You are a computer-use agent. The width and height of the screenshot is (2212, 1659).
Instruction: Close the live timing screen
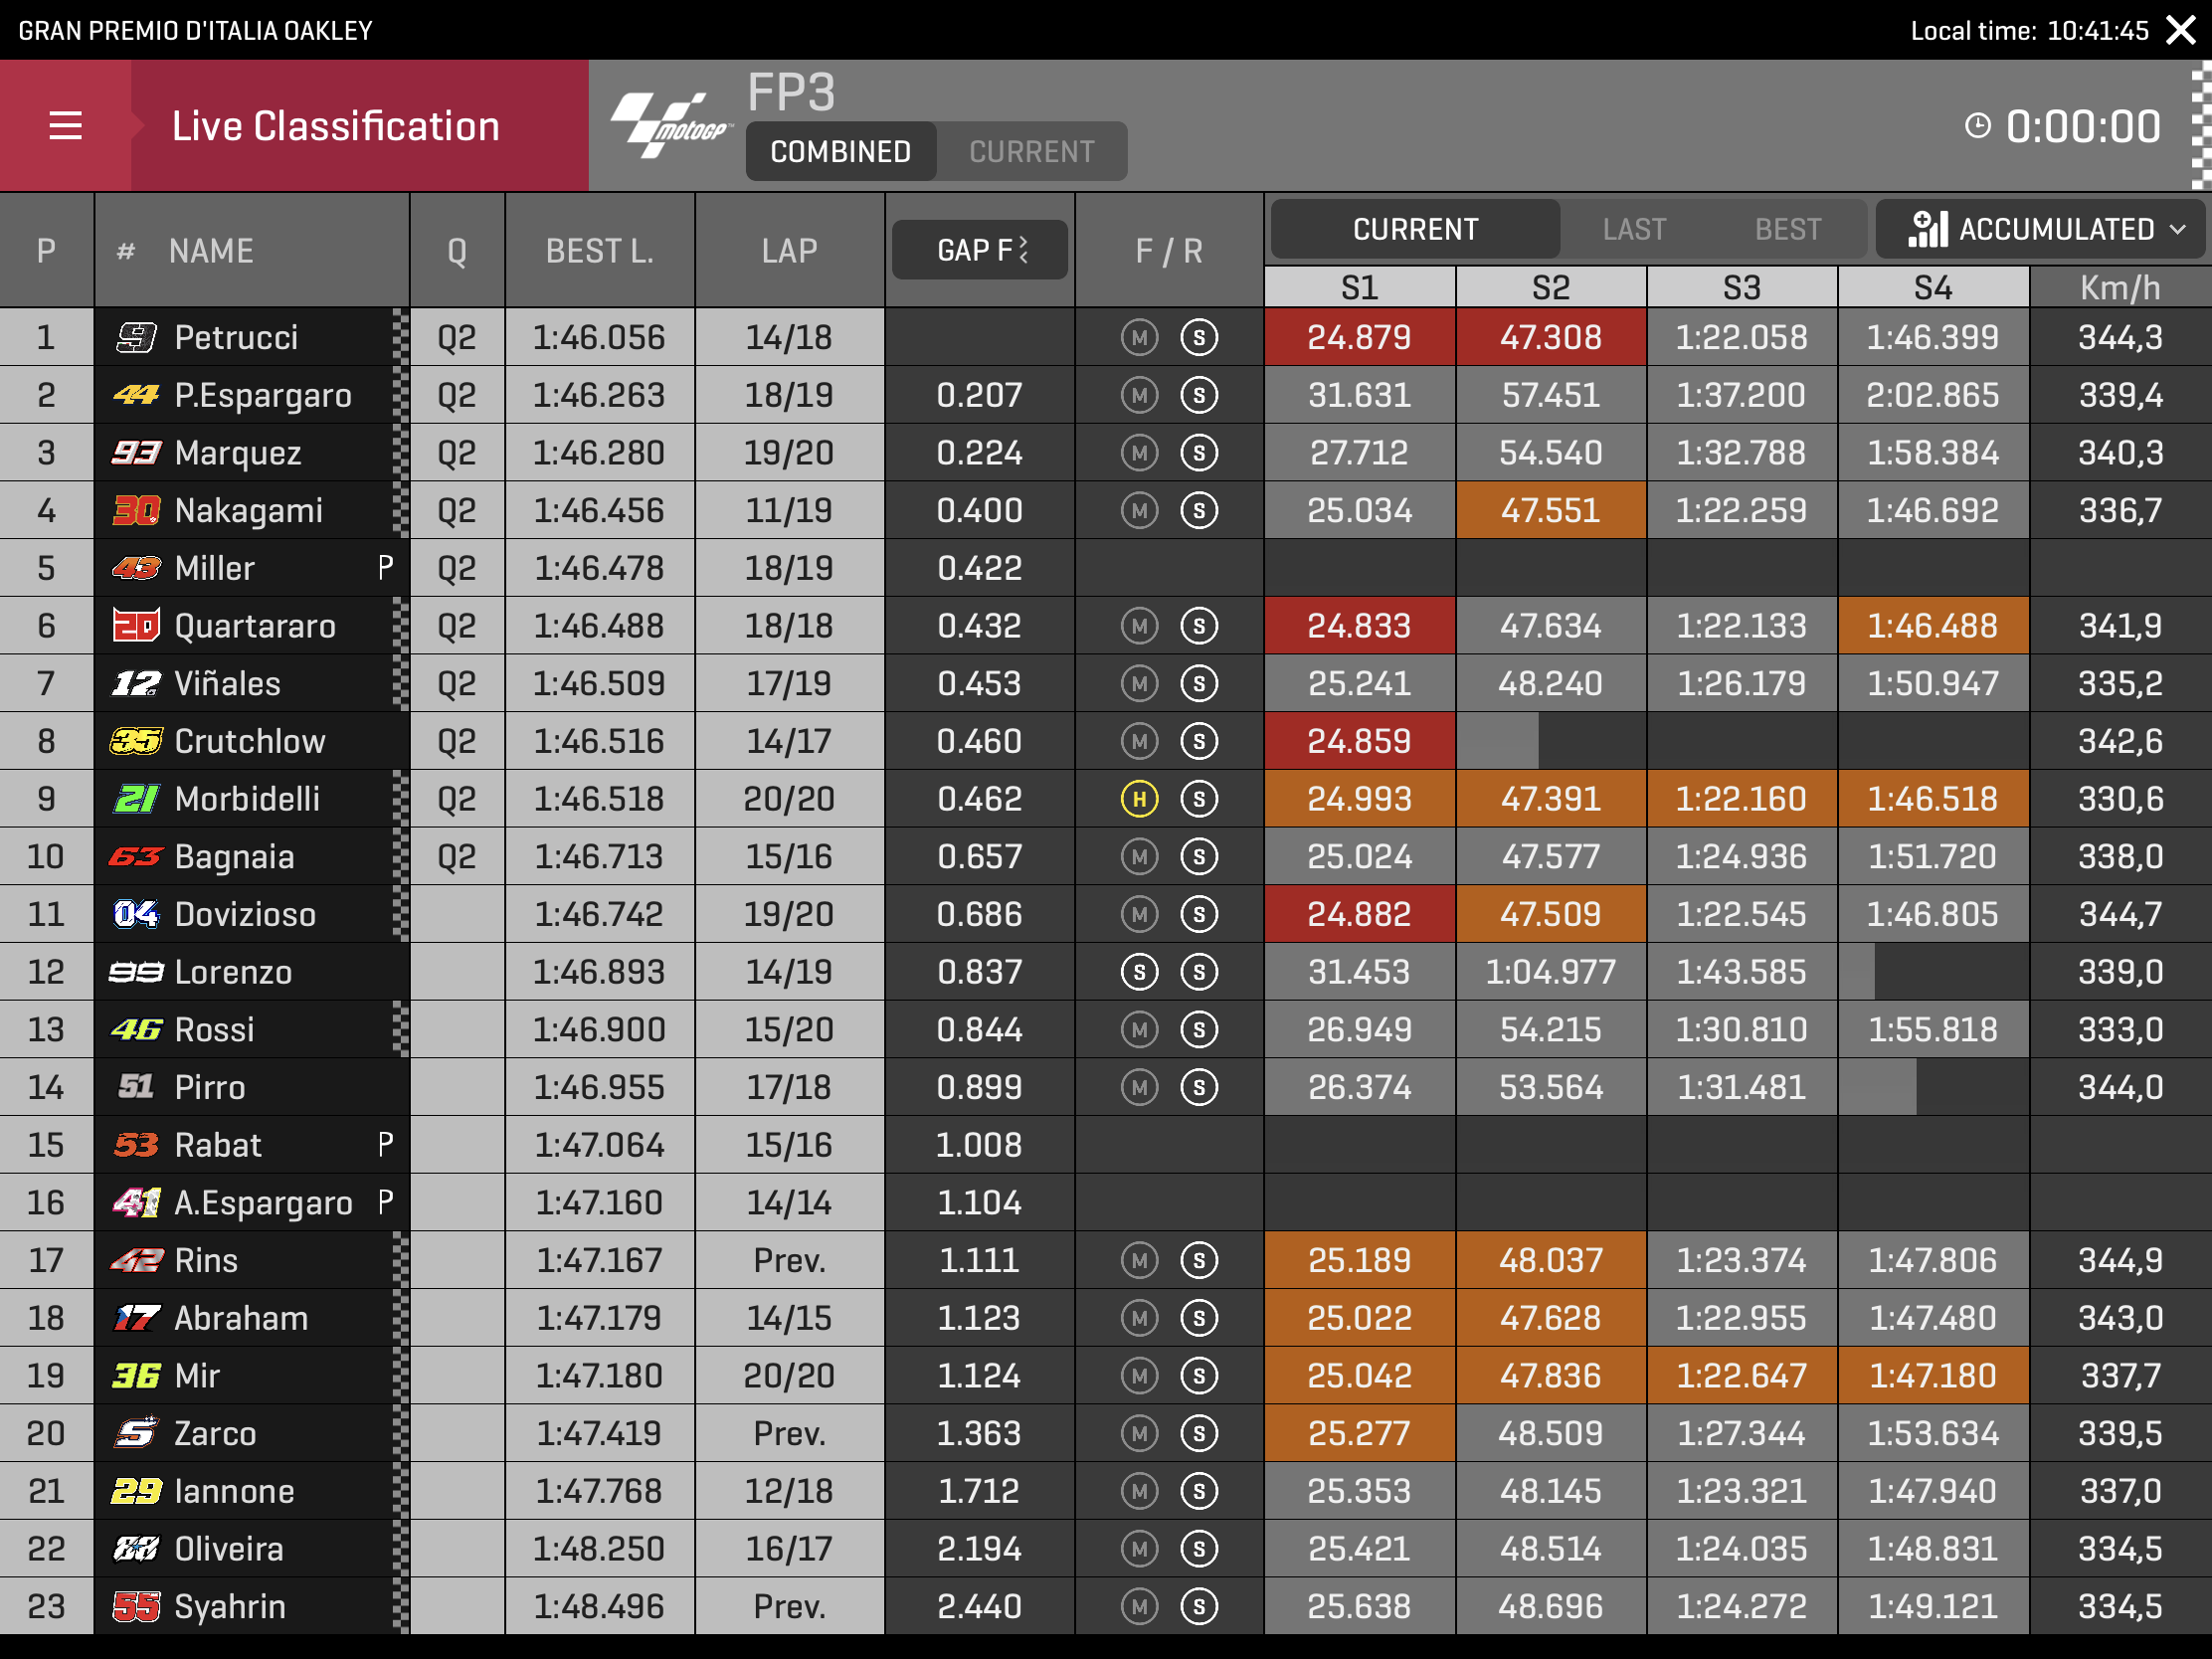2181,30
